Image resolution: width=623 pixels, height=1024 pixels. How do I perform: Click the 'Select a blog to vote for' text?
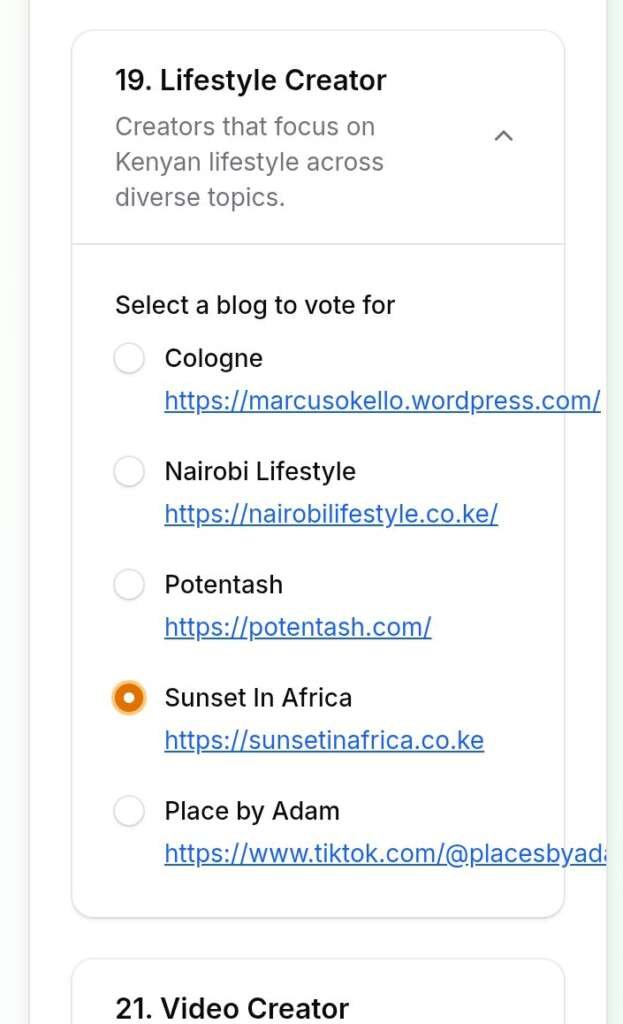[255, 305]
